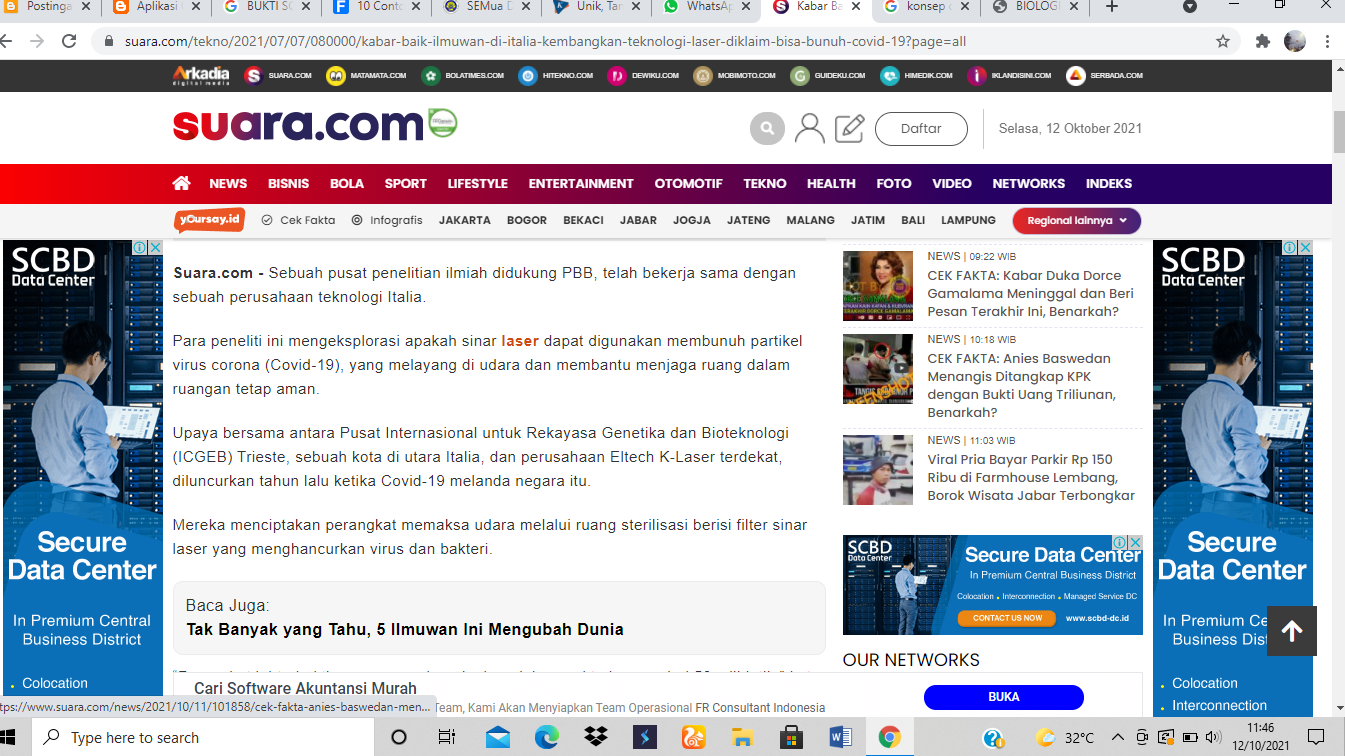Open File Explorer from taskbar
The width and height of the screenshot is (1345, 756).
pyautogui.click(x=742, y=738)
